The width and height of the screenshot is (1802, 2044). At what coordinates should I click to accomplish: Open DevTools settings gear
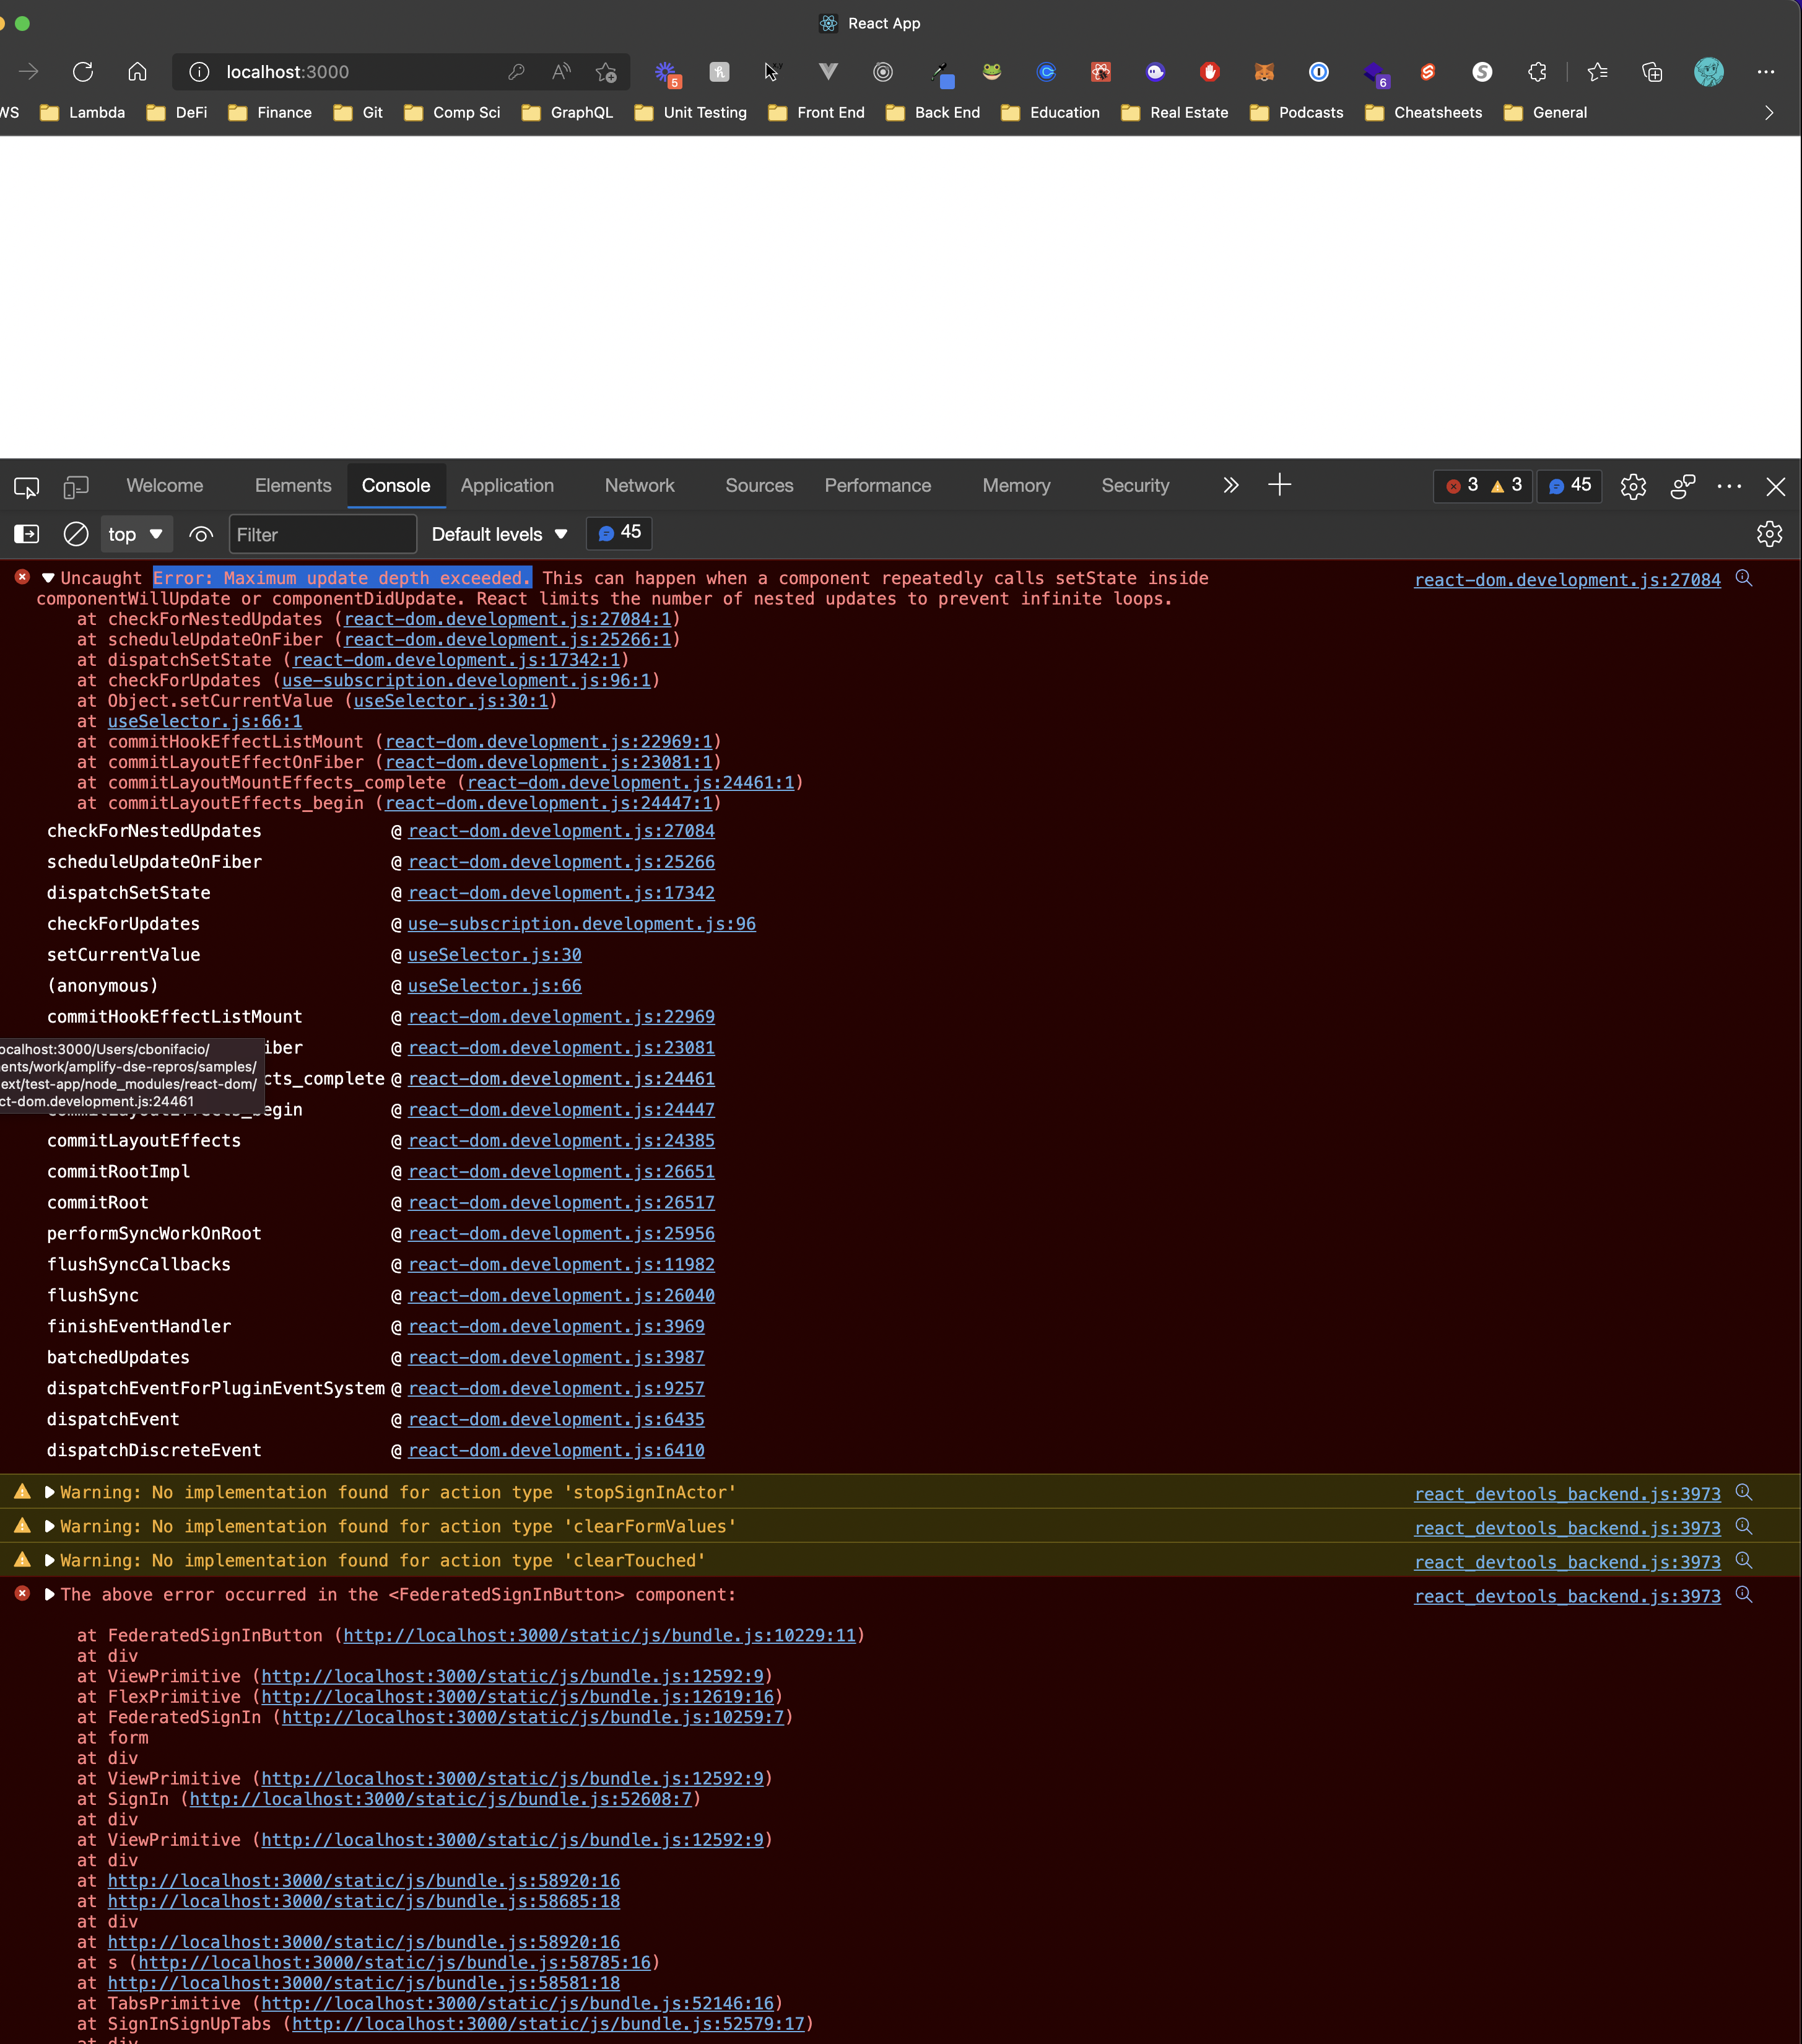tap(1634, 486)
